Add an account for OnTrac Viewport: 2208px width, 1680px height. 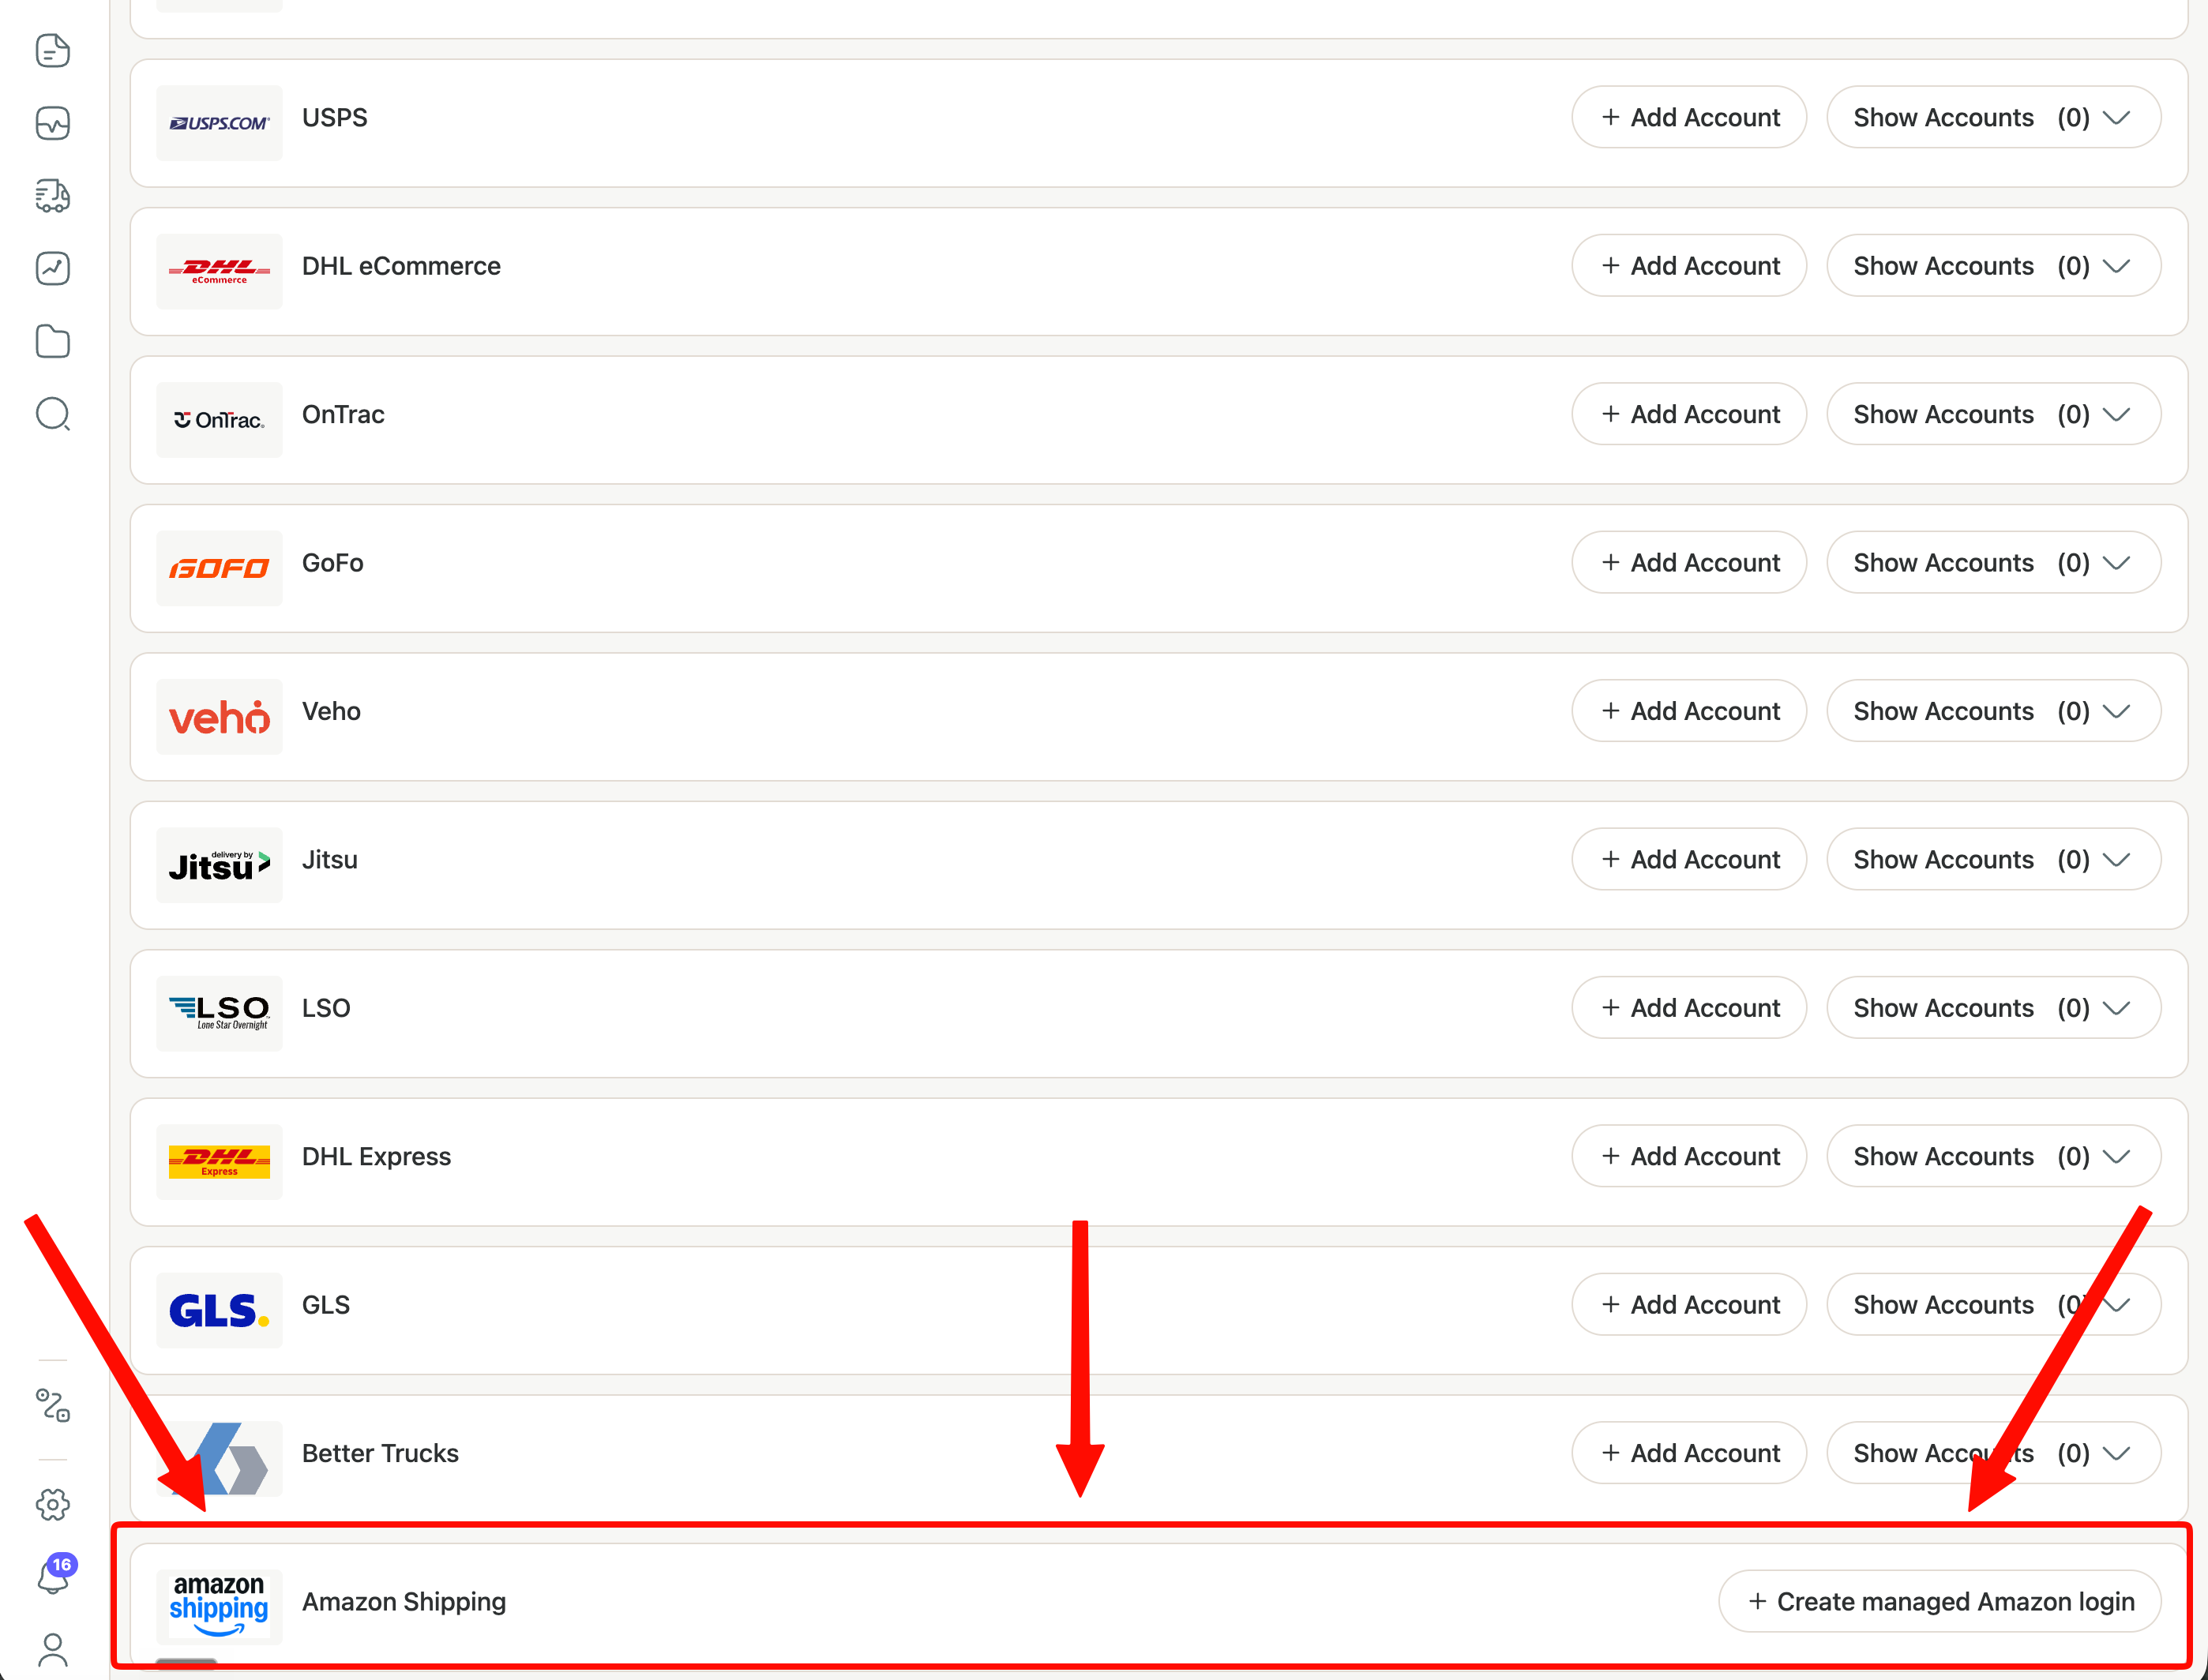(1689, 414)
